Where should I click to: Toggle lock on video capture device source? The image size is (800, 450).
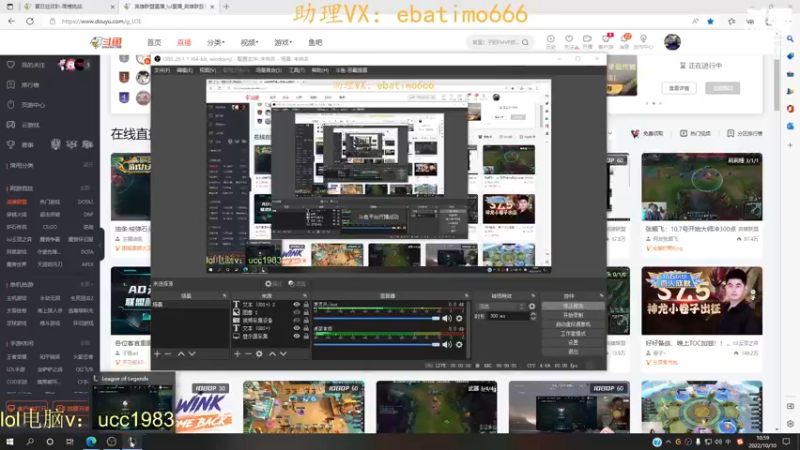coord(306,320)
